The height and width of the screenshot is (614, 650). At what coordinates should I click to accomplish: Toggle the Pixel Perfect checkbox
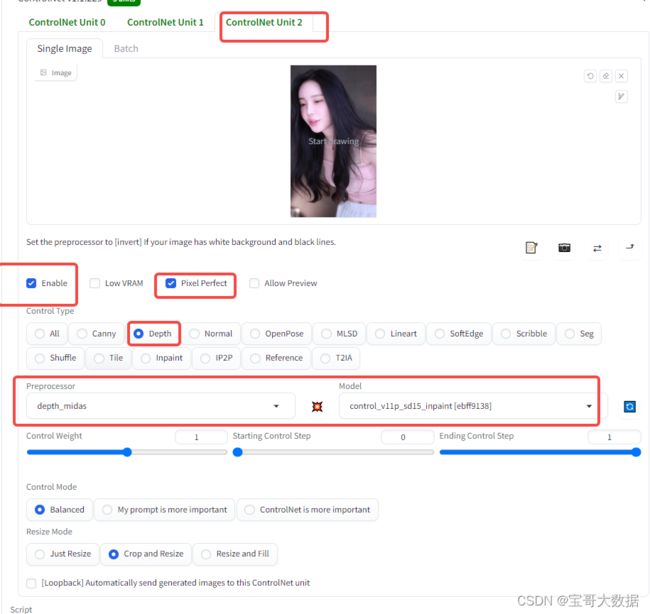coord(171,283)
